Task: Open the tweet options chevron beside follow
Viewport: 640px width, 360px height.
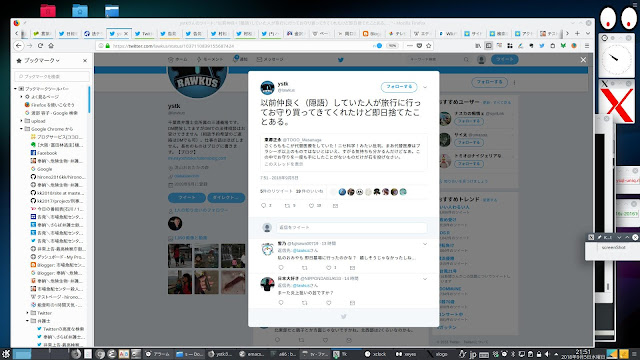Action: (x=425, y=87)
